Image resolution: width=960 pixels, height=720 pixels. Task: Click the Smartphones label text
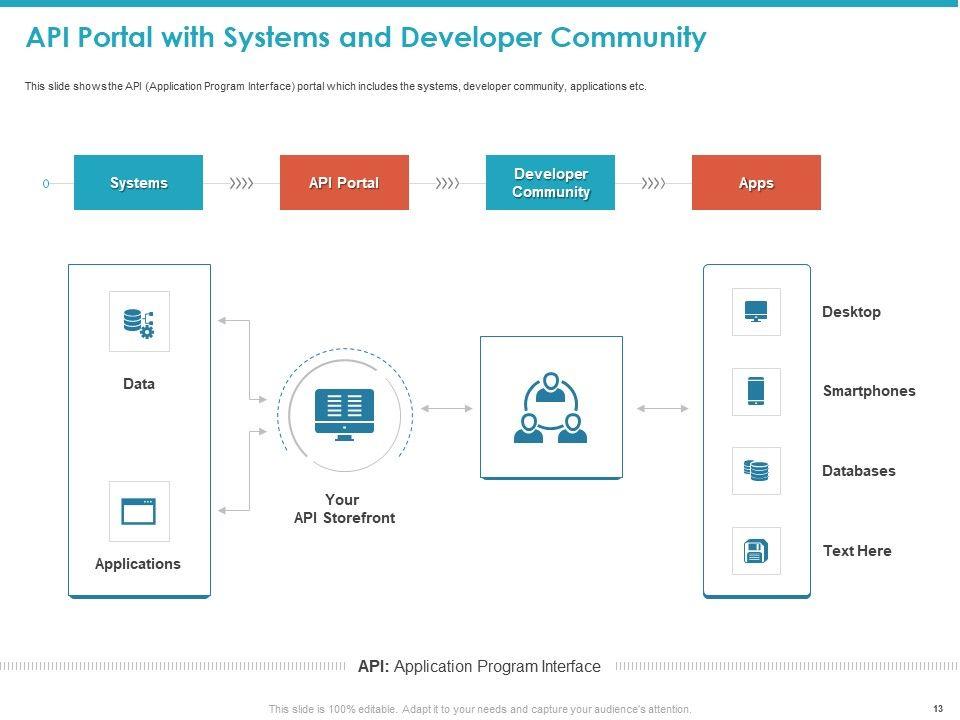tap(868, 391)
